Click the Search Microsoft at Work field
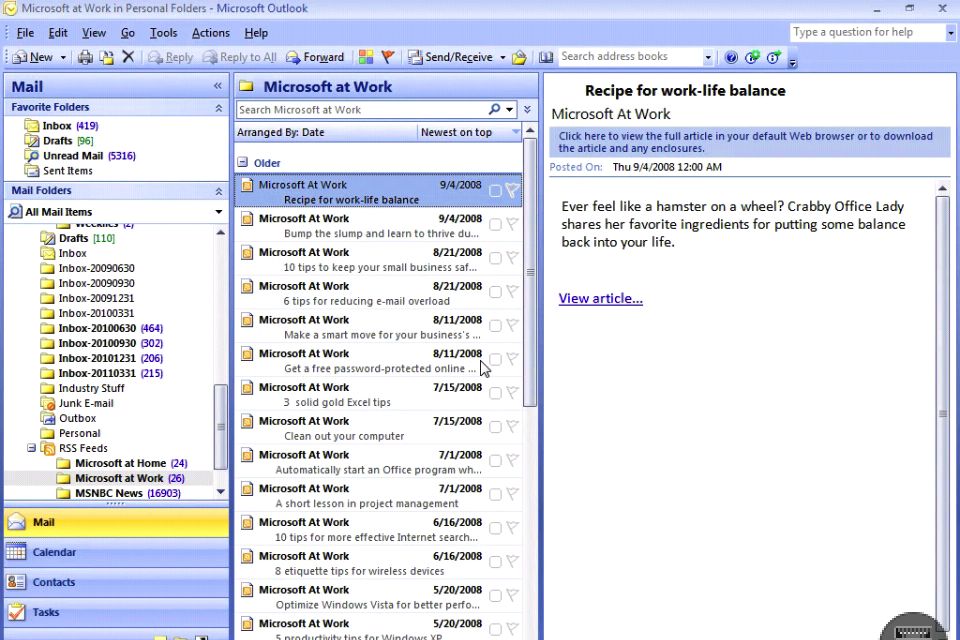Screen dimensions: 960x640 (x=362, y=110)
